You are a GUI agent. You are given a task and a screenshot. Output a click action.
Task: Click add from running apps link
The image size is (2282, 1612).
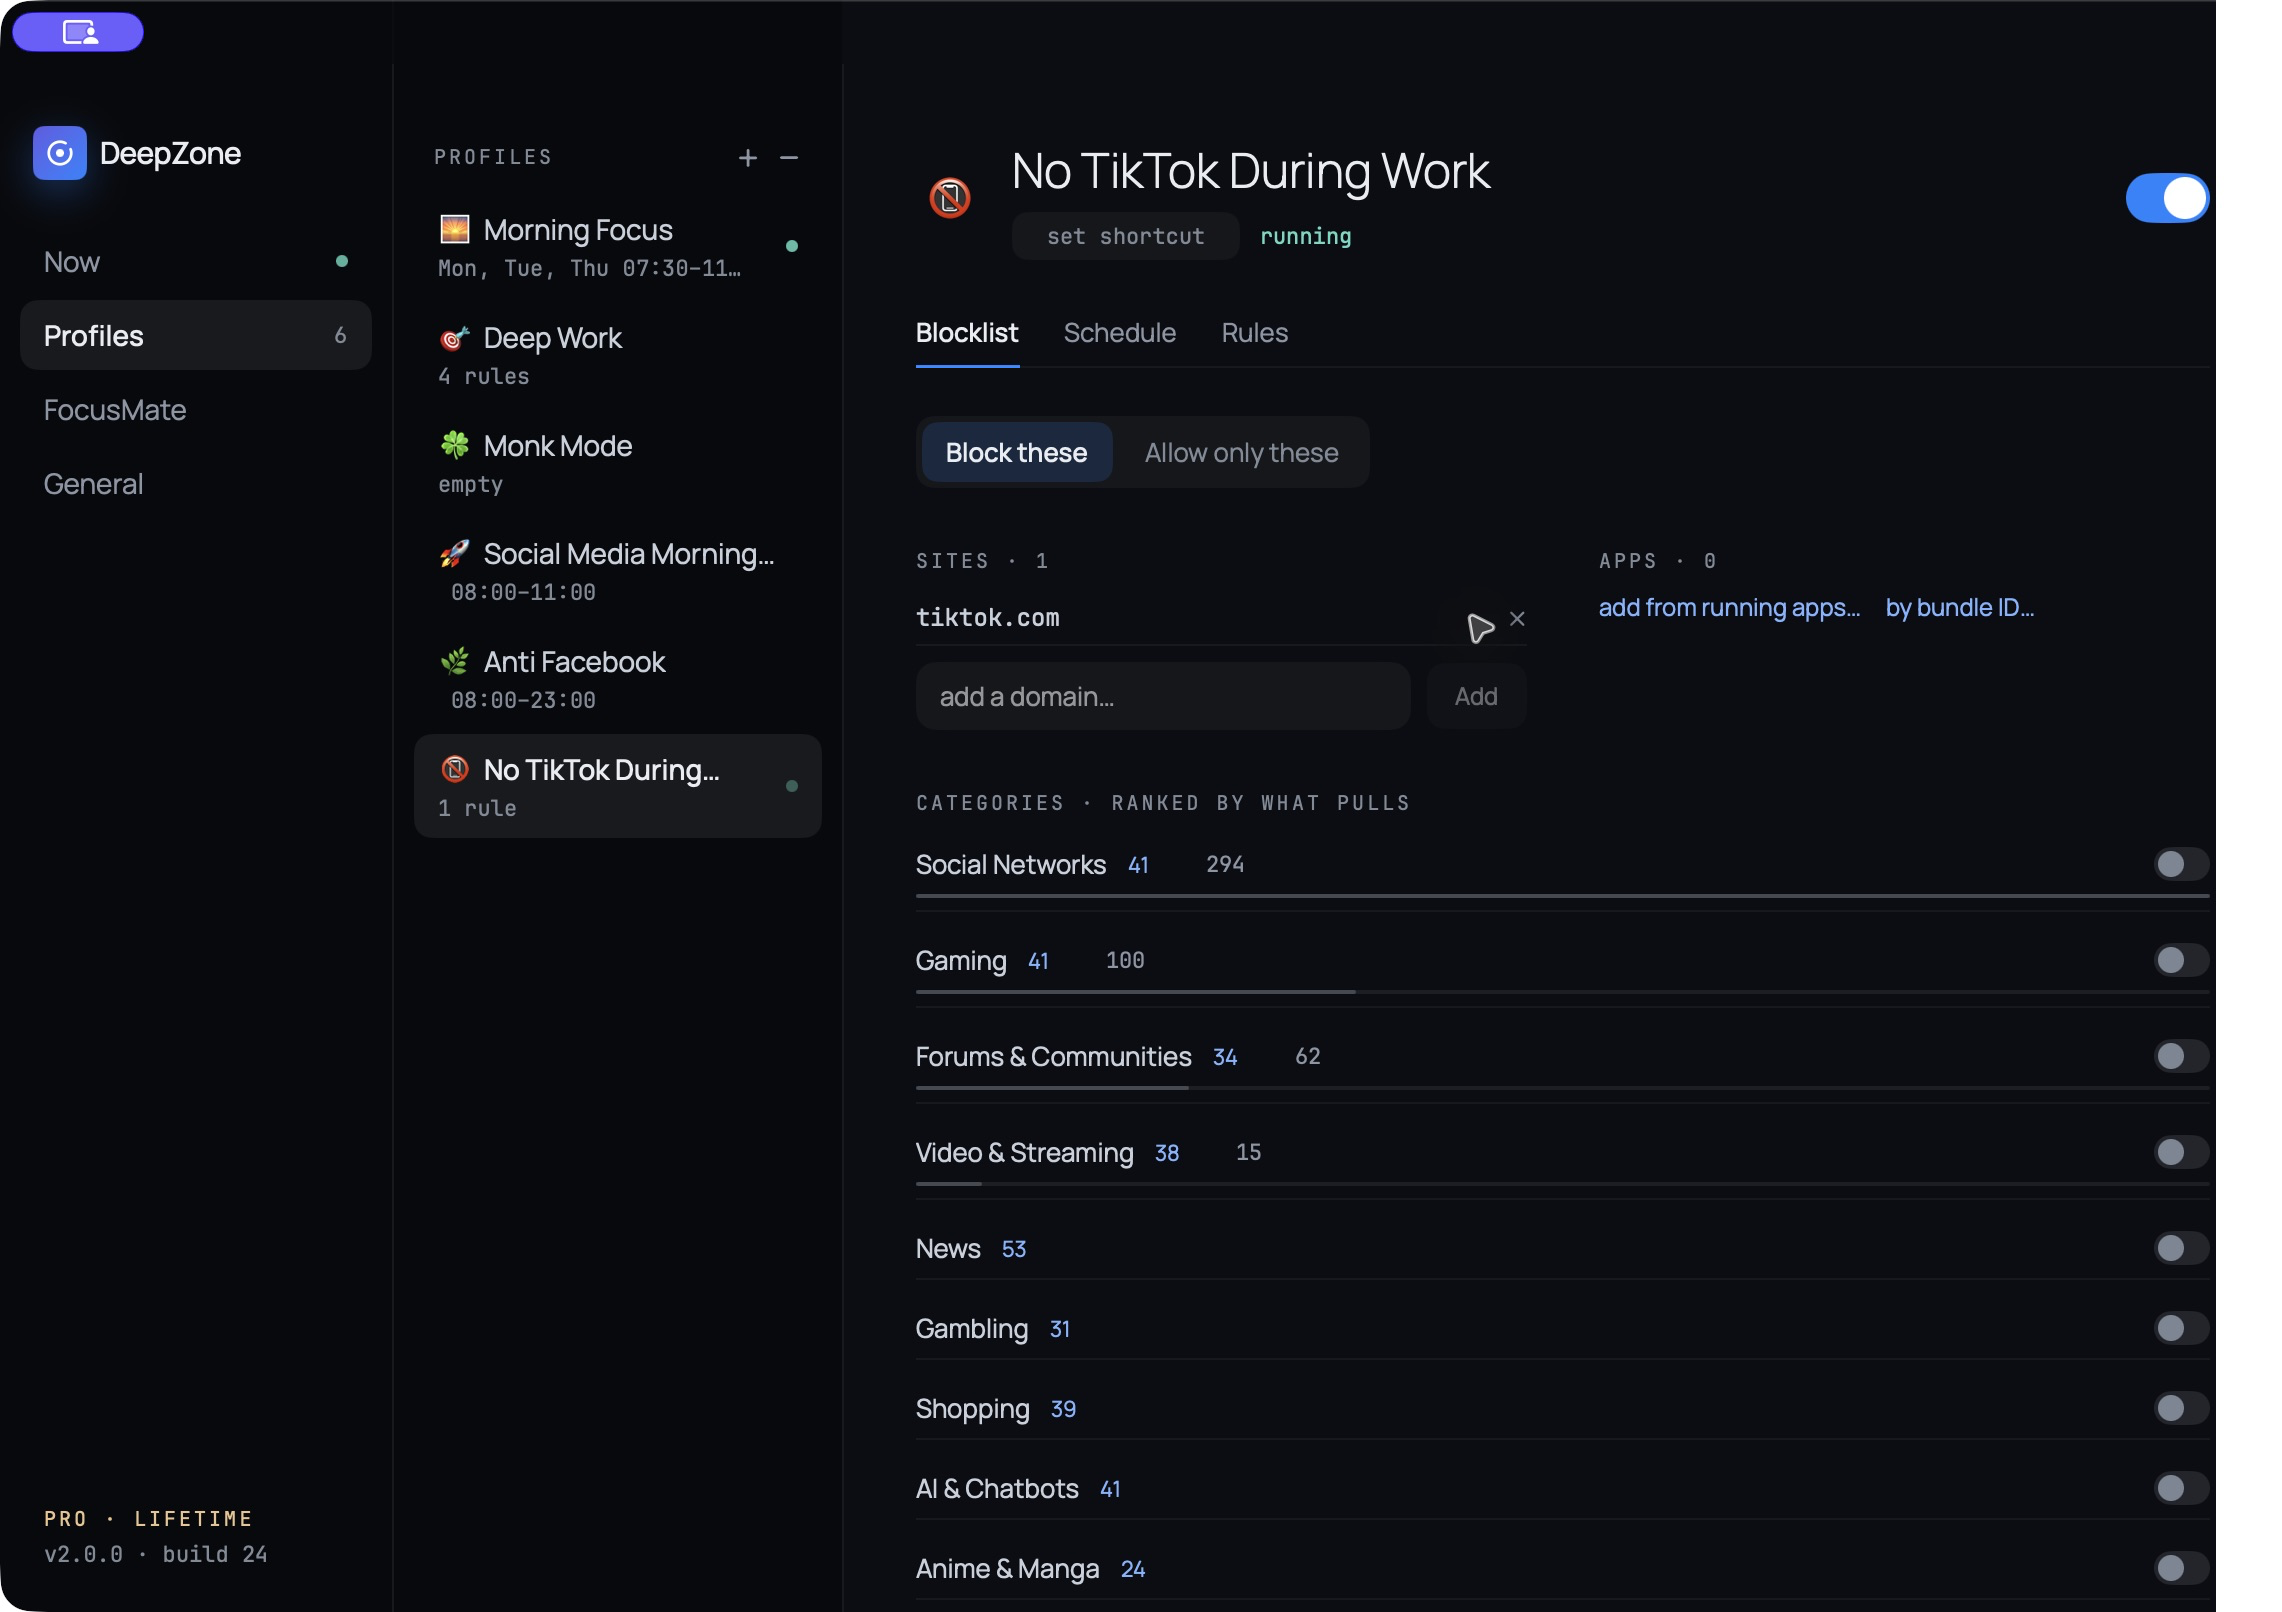1729,608
